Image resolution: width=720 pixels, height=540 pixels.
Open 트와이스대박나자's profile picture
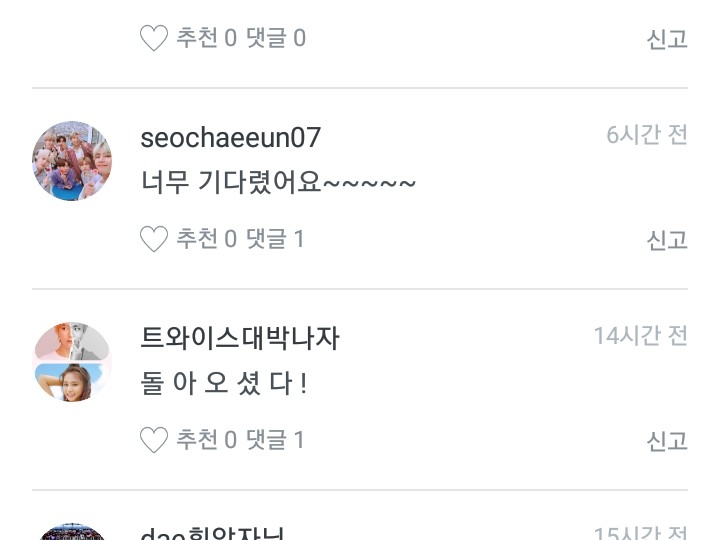(x=72, y=362)
